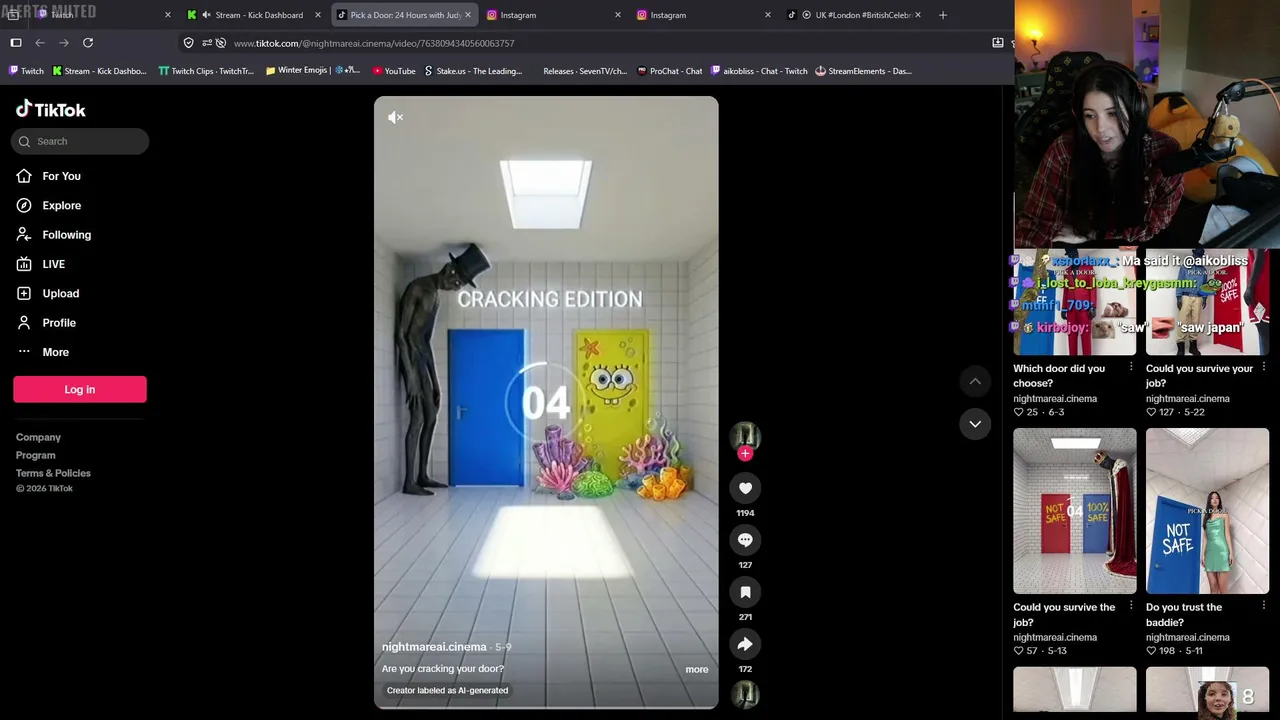The image size is (1280, 720).
Task: Like the video showing 57 likes
Action: click(x=1019, y=651)
